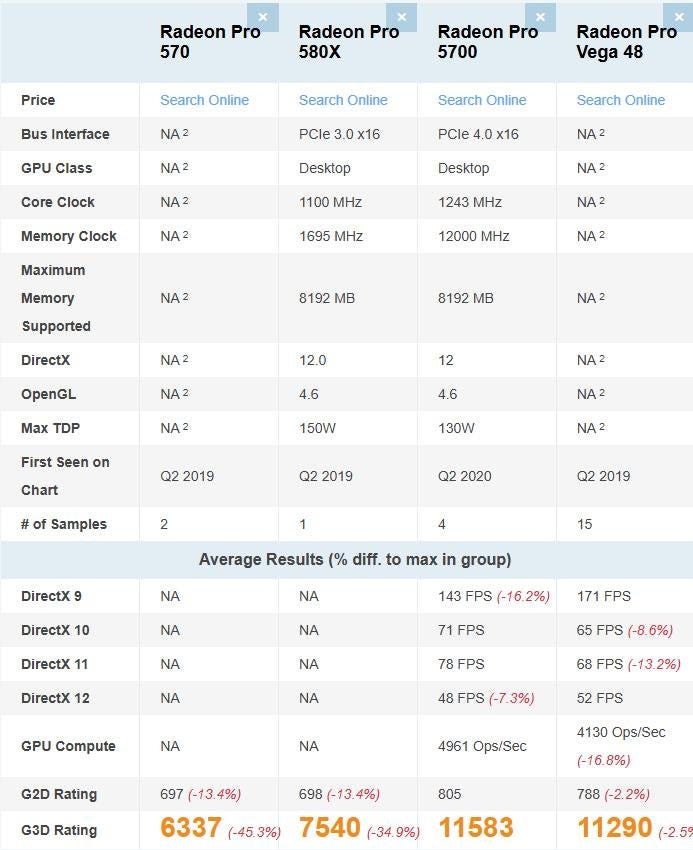This screenshot has width=693, height=850.
Task: Select the 6337 G3D Rating value
Action: pyautogui.click(x=191, y=828)
